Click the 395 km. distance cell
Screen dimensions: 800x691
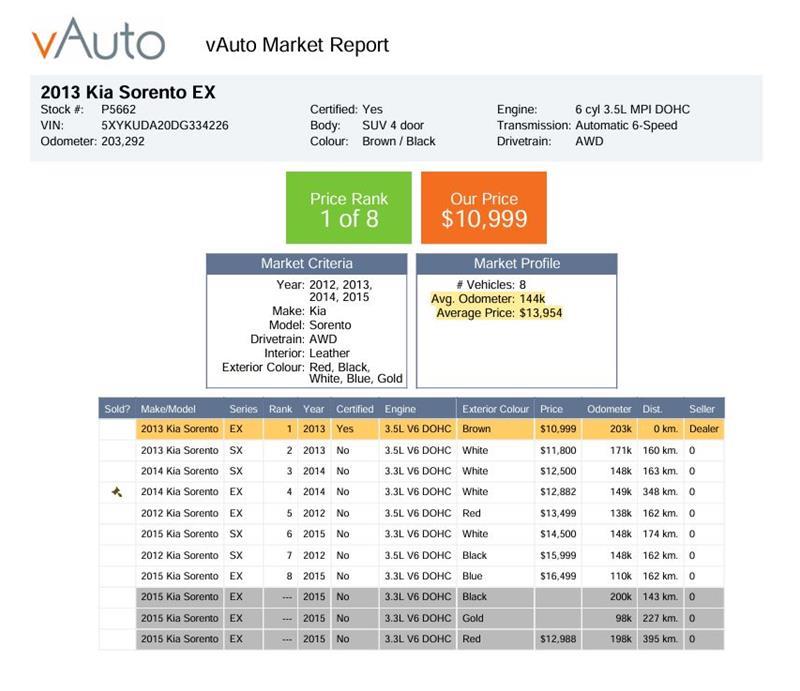(660, 639)
